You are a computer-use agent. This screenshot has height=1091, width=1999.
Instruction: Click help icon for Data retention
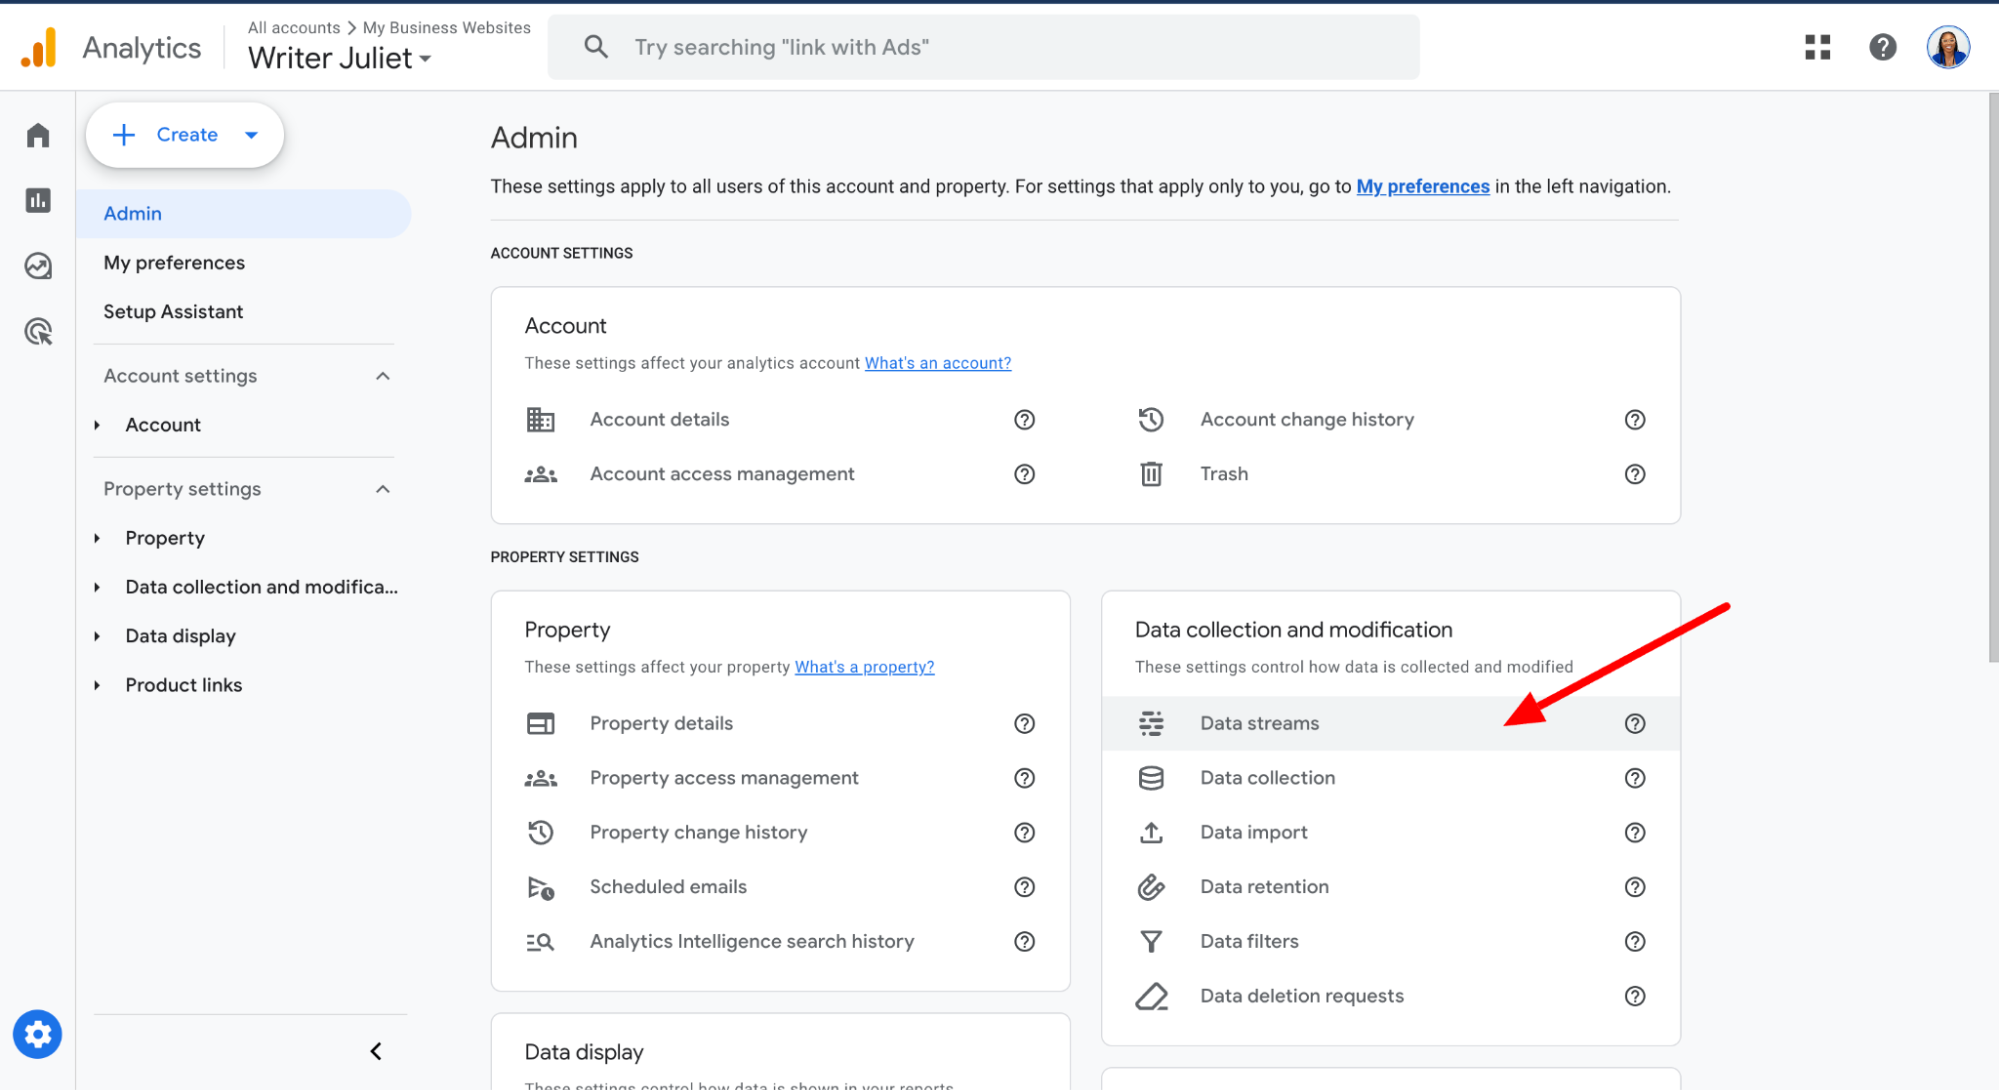click(x=1635, y=887)
